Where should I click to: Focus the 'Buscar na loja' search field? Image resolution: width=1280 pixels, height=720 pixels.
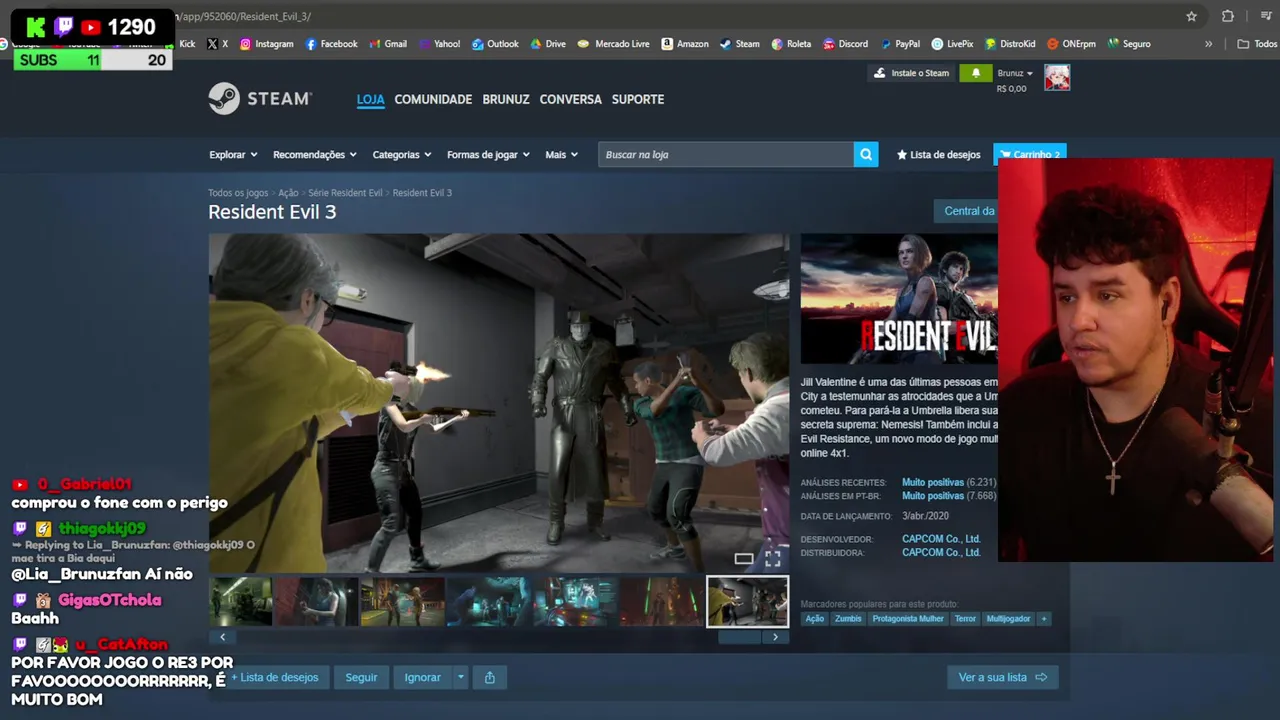coord(726,154)
